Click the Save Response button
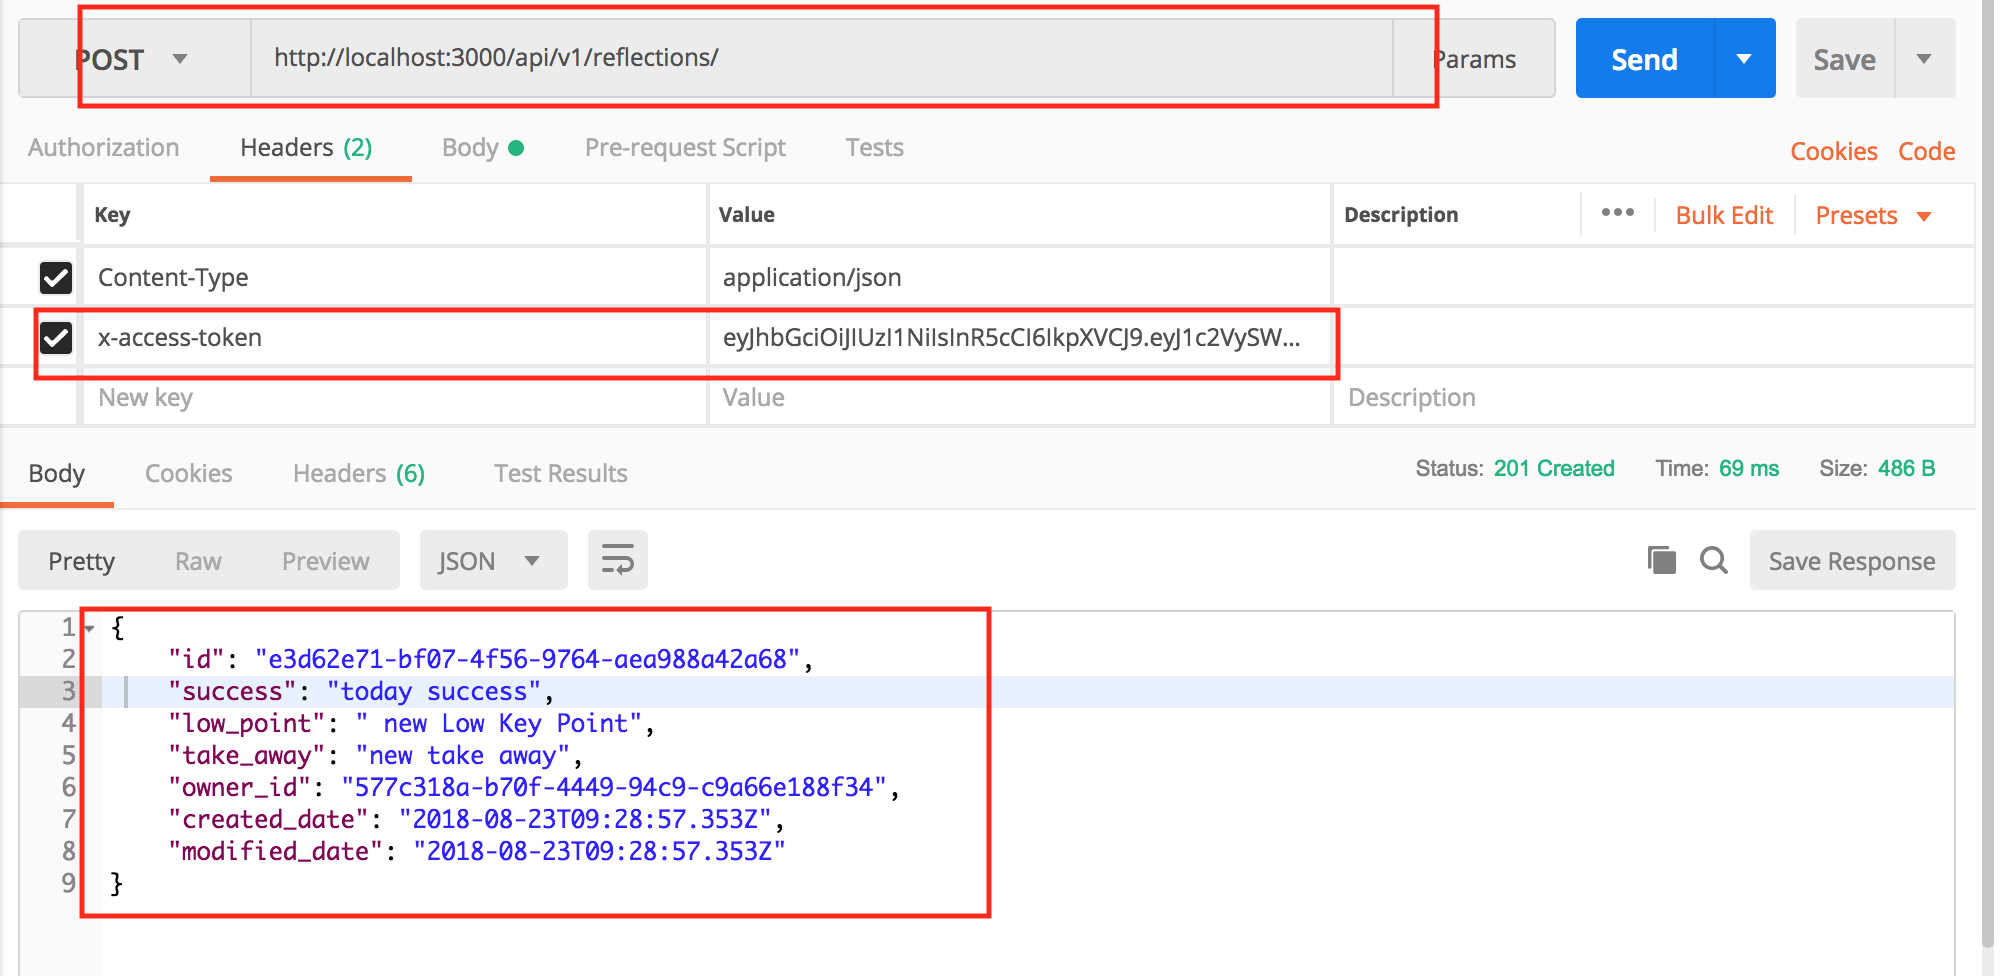 pyautogui.click(x=1851, y=561)
